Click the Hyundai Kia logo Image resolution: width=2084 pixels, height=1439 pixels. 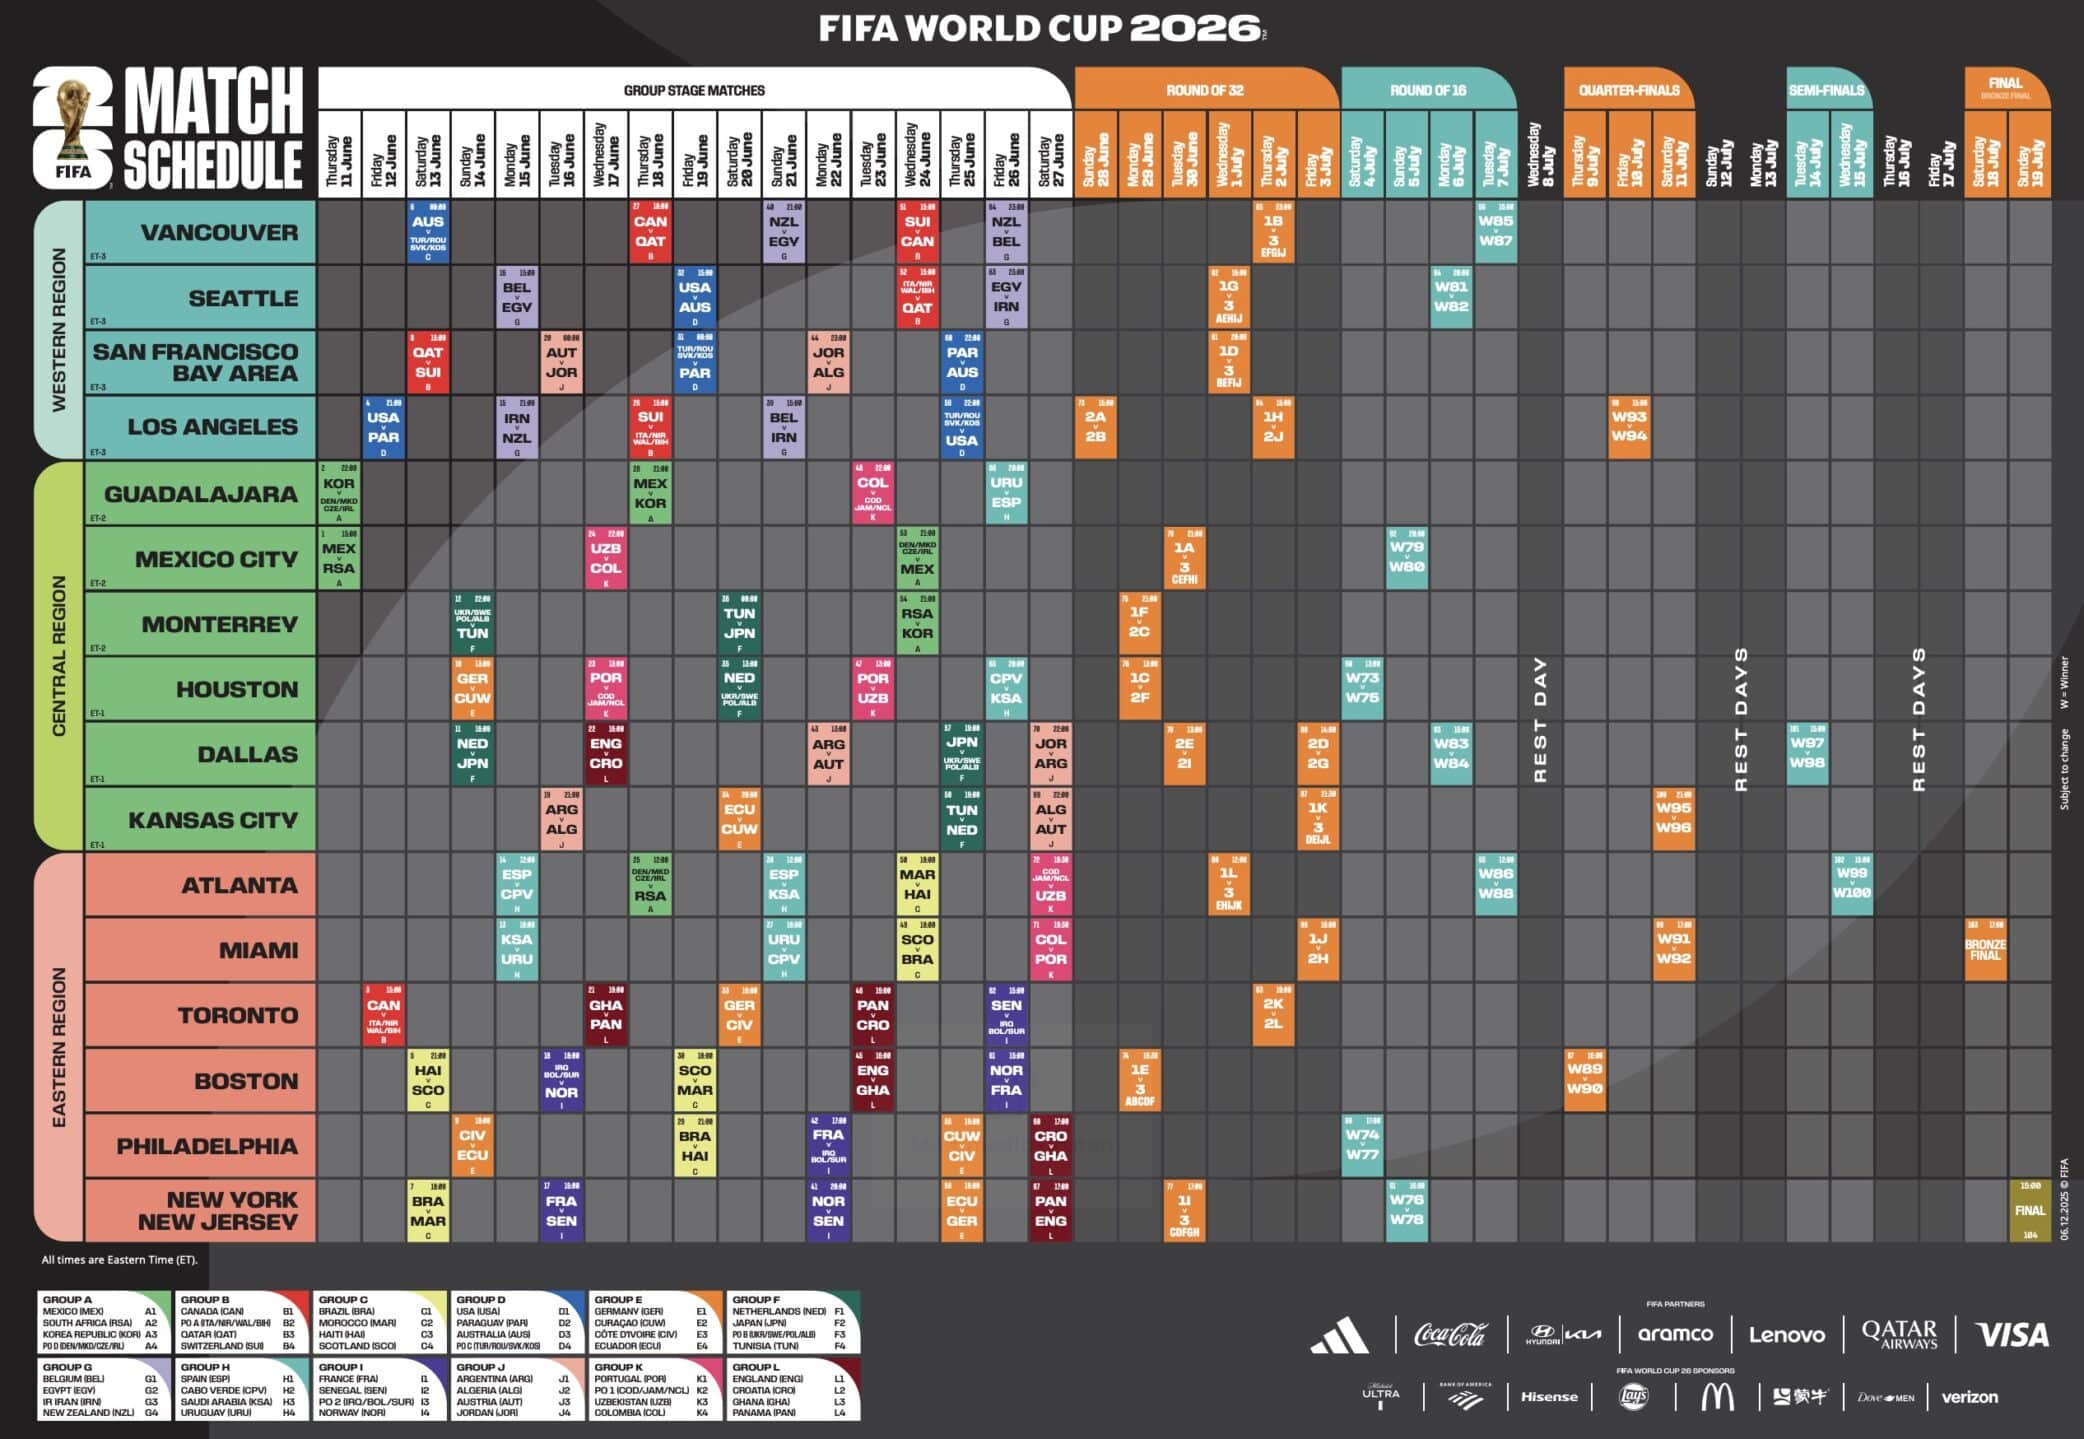(1562, 1334)
